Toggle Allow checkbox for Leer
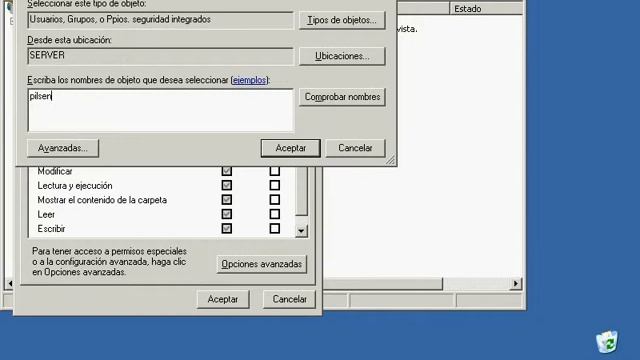Image resolution: width=640 pixels, height=360 pixels. point(227,214)
